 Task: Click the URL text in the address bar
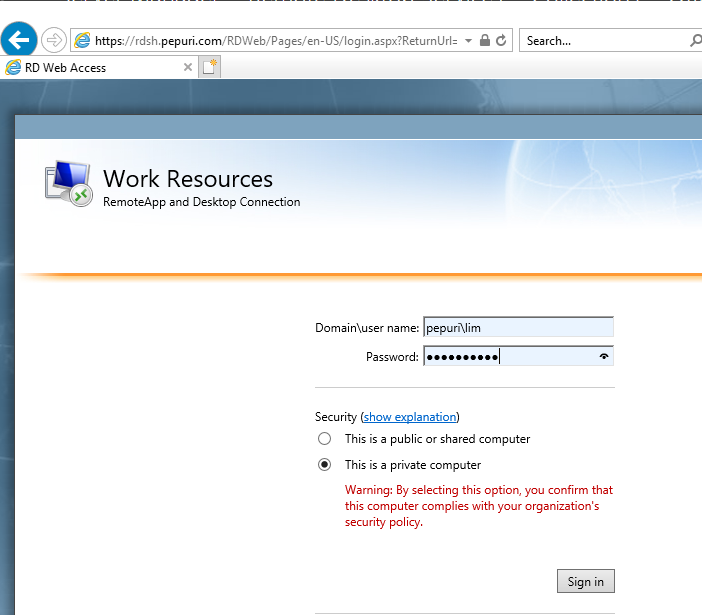point(276,41)
